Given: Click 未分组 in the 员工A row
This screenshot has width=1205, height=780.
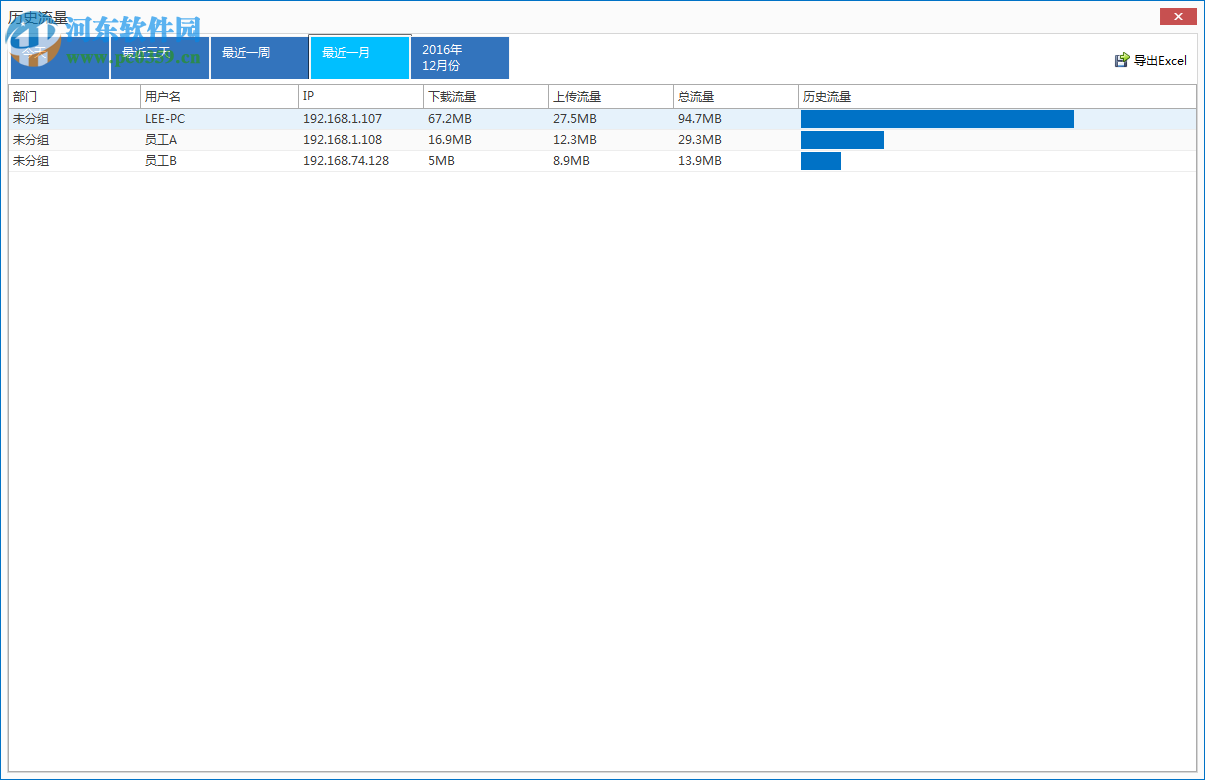Looking at the screenshot, I should pyautogui.click(x=31, y=140).
